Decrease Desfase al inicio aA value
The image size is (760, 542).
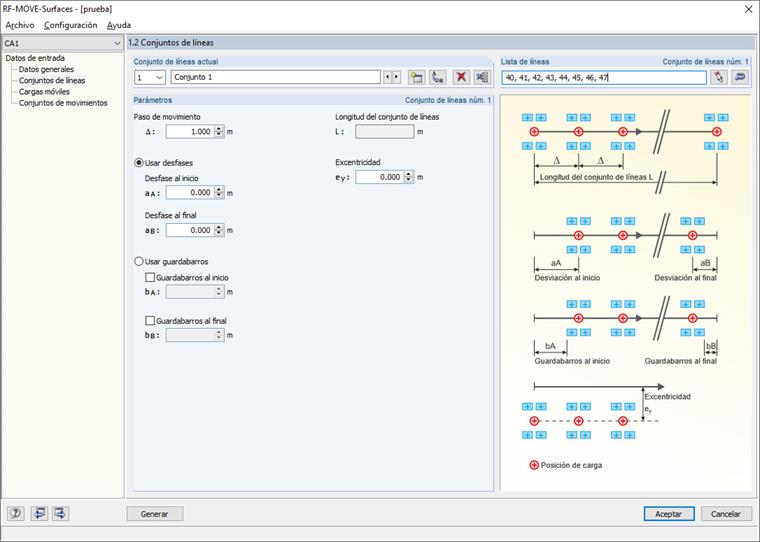point(219,195)
